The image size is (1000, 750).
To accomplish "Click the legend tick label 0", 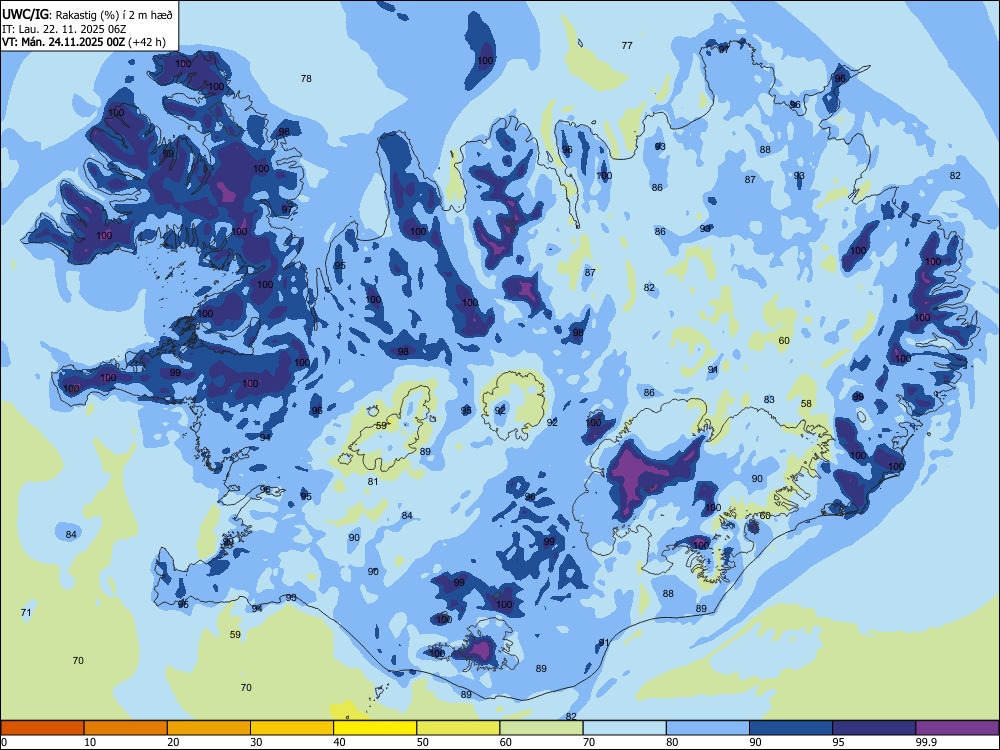I will pos(3,742).
